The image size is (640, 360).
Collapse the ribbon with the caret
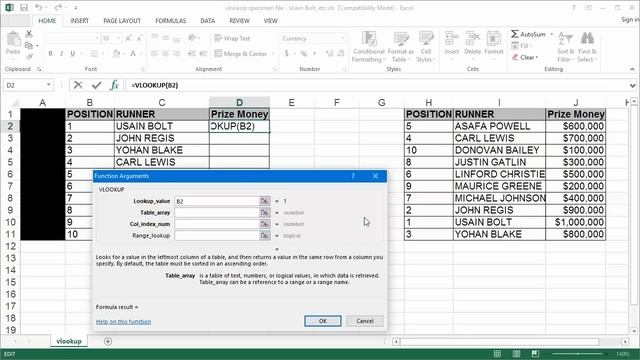coord(632,69)
